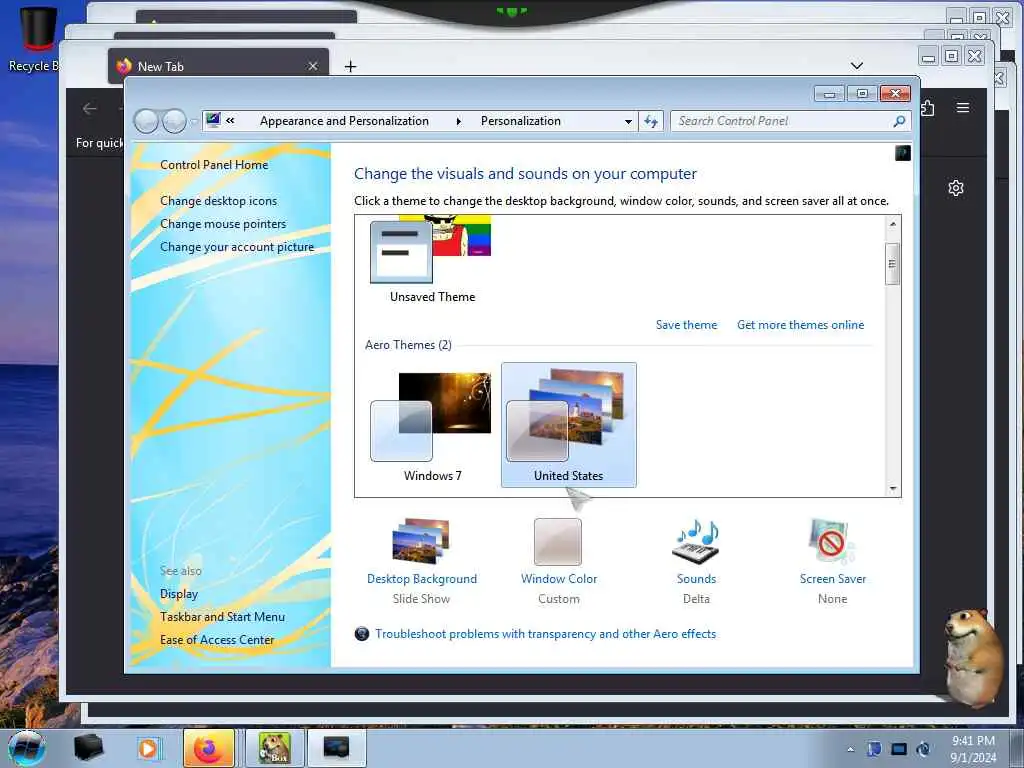Select the United States Aero theme

568,425
